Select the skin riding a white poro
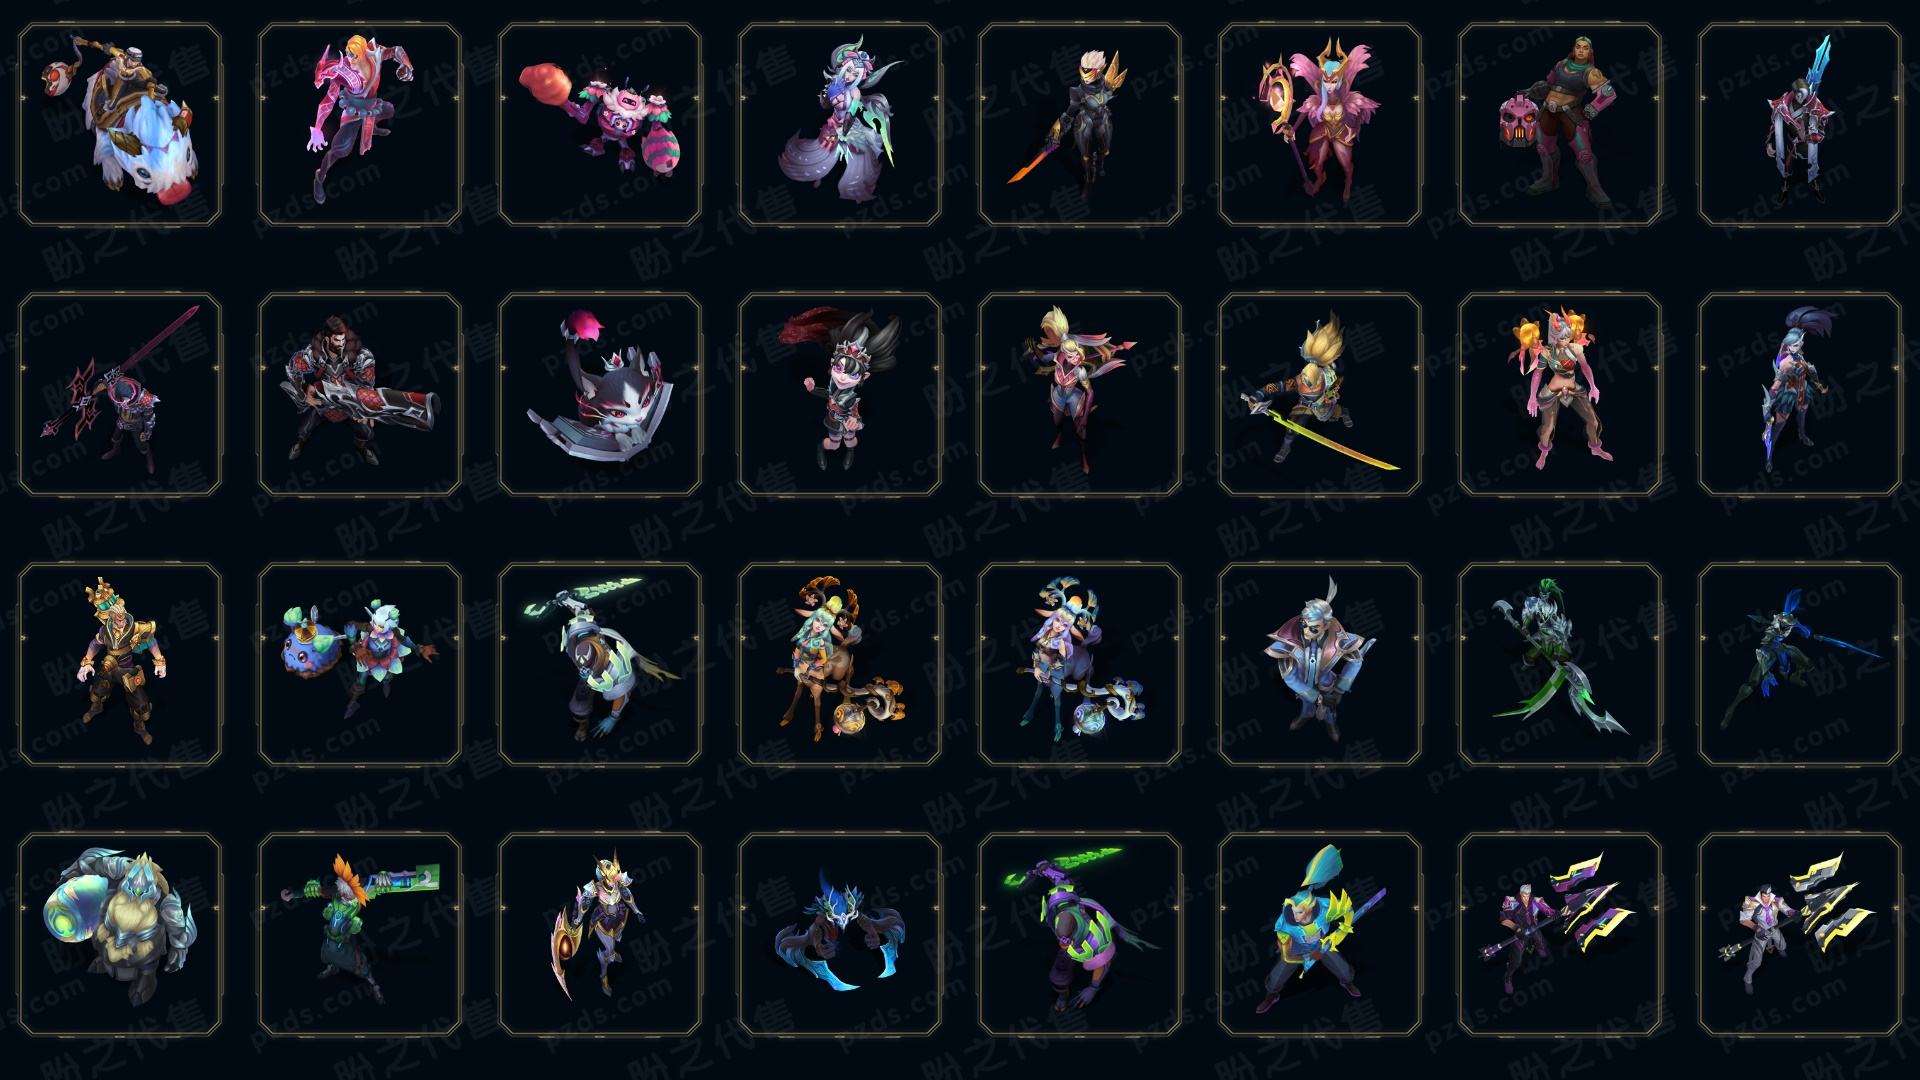Image resolution: width=1920 pixels, height=1080 pixels. click(120, 125)
